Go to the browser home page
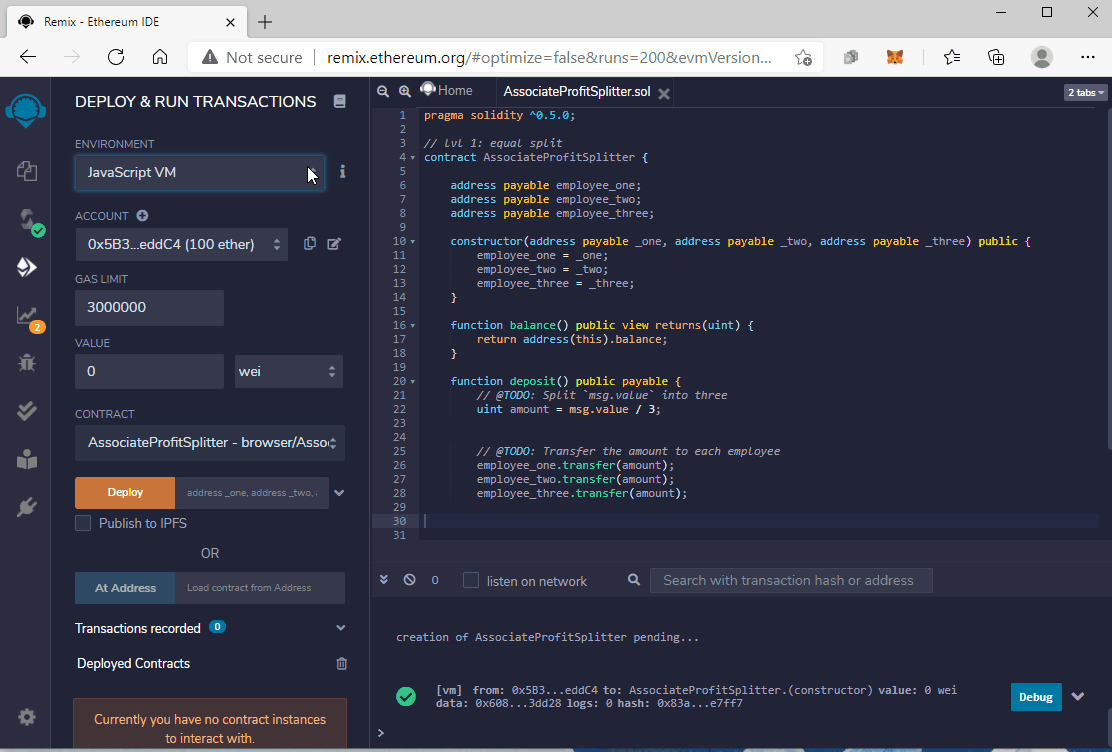The width and height of the screenshot is (1112, 752). (160, 57)
